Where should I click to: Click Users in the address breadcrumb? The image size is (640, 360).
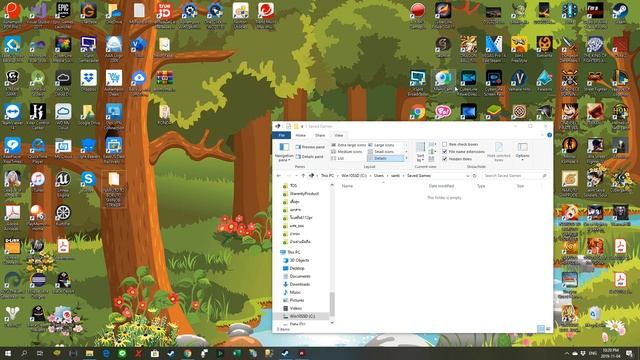[x=379, y=176]
